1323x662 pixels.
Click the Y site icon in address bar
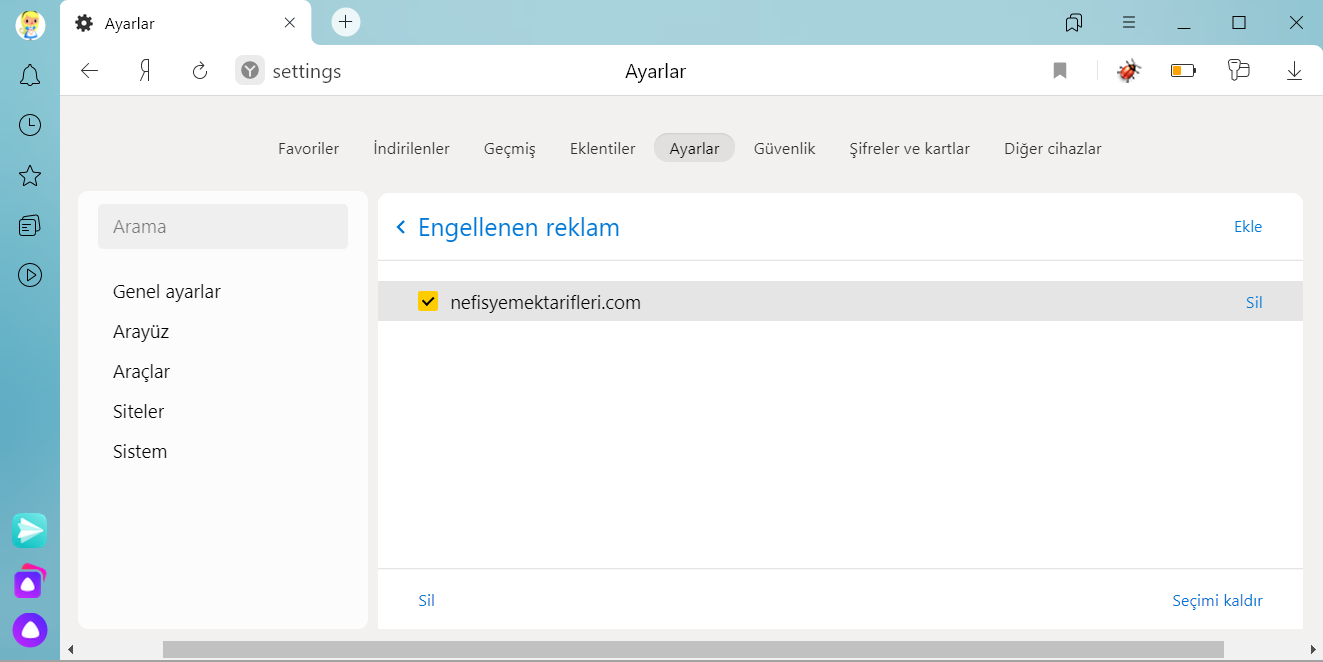pyautogui.click(x=250, y=71)
